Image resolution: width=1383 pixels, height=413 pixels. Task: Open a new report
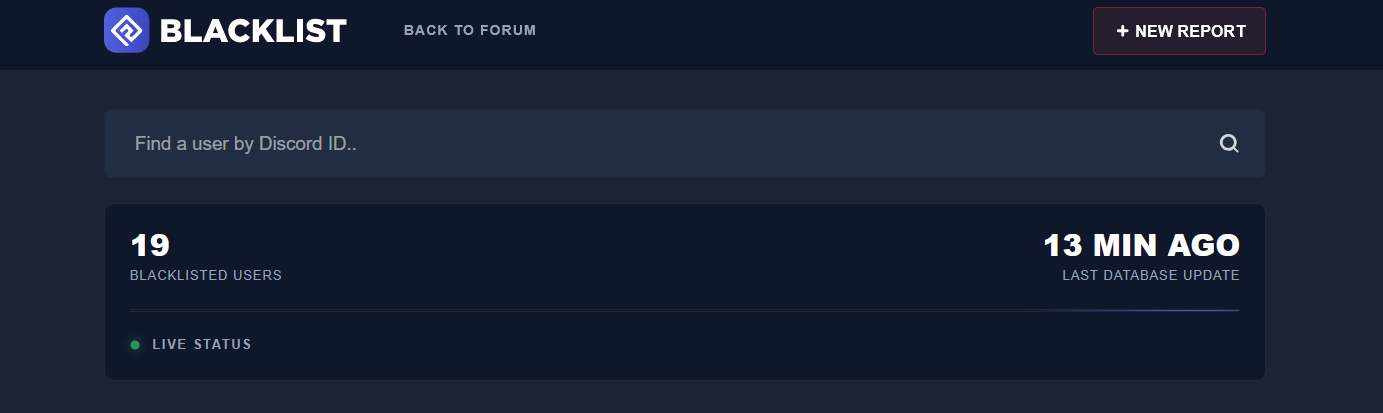[x=1179, y=31]
